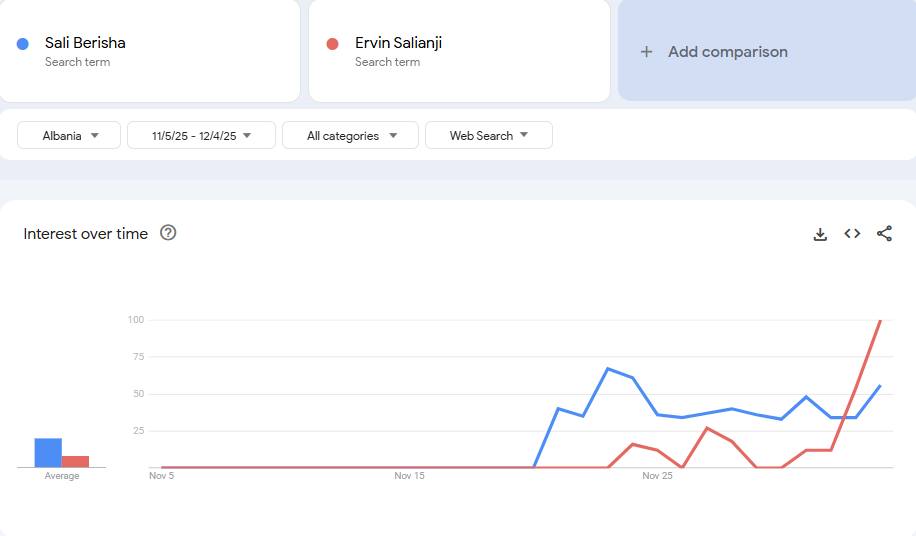
Task: Click the Interest over time heading
Action: 86,234
